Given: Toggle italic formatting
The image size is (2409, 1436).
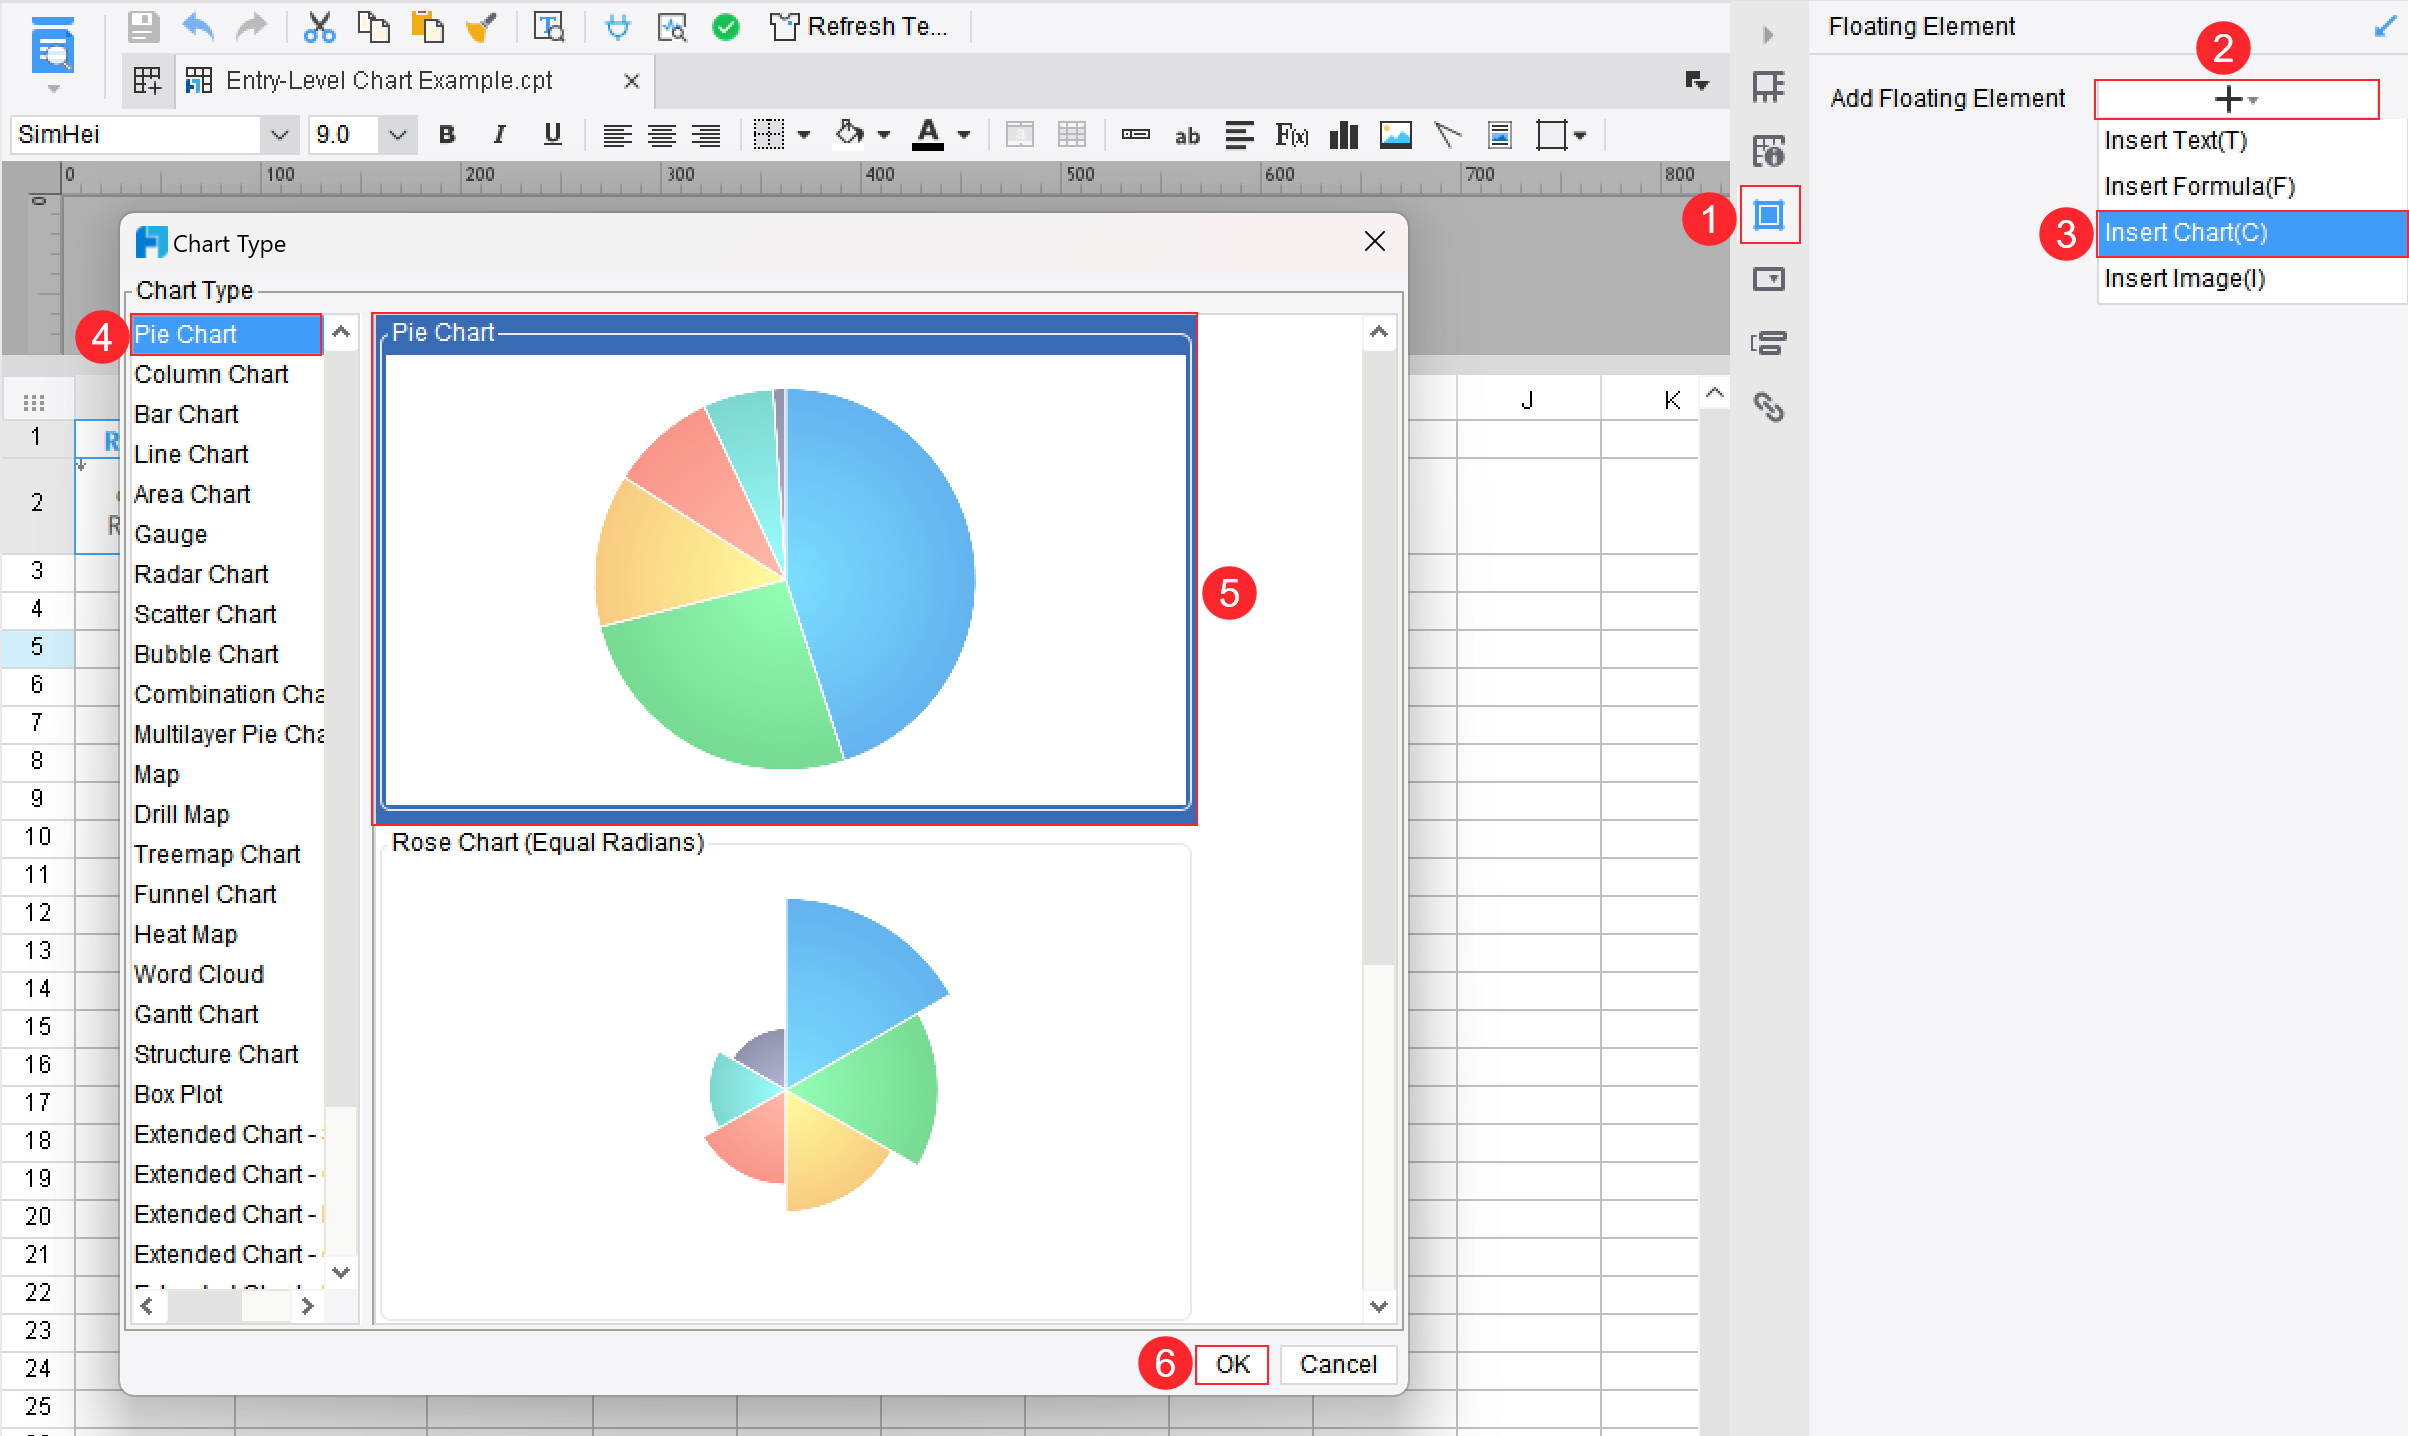Looking at the screenshot, I should pyautogui.click(x=499, y=135).
